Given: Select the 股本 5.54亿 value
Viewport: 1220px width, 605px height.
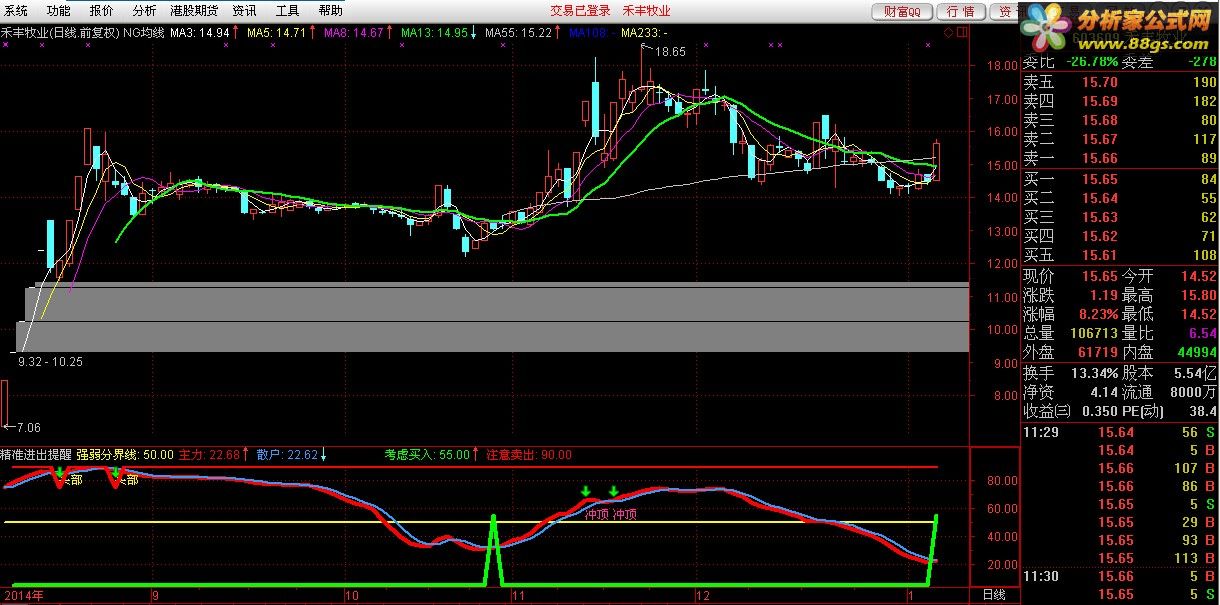Looking at the screenshot, I should tap(1195, 372).
